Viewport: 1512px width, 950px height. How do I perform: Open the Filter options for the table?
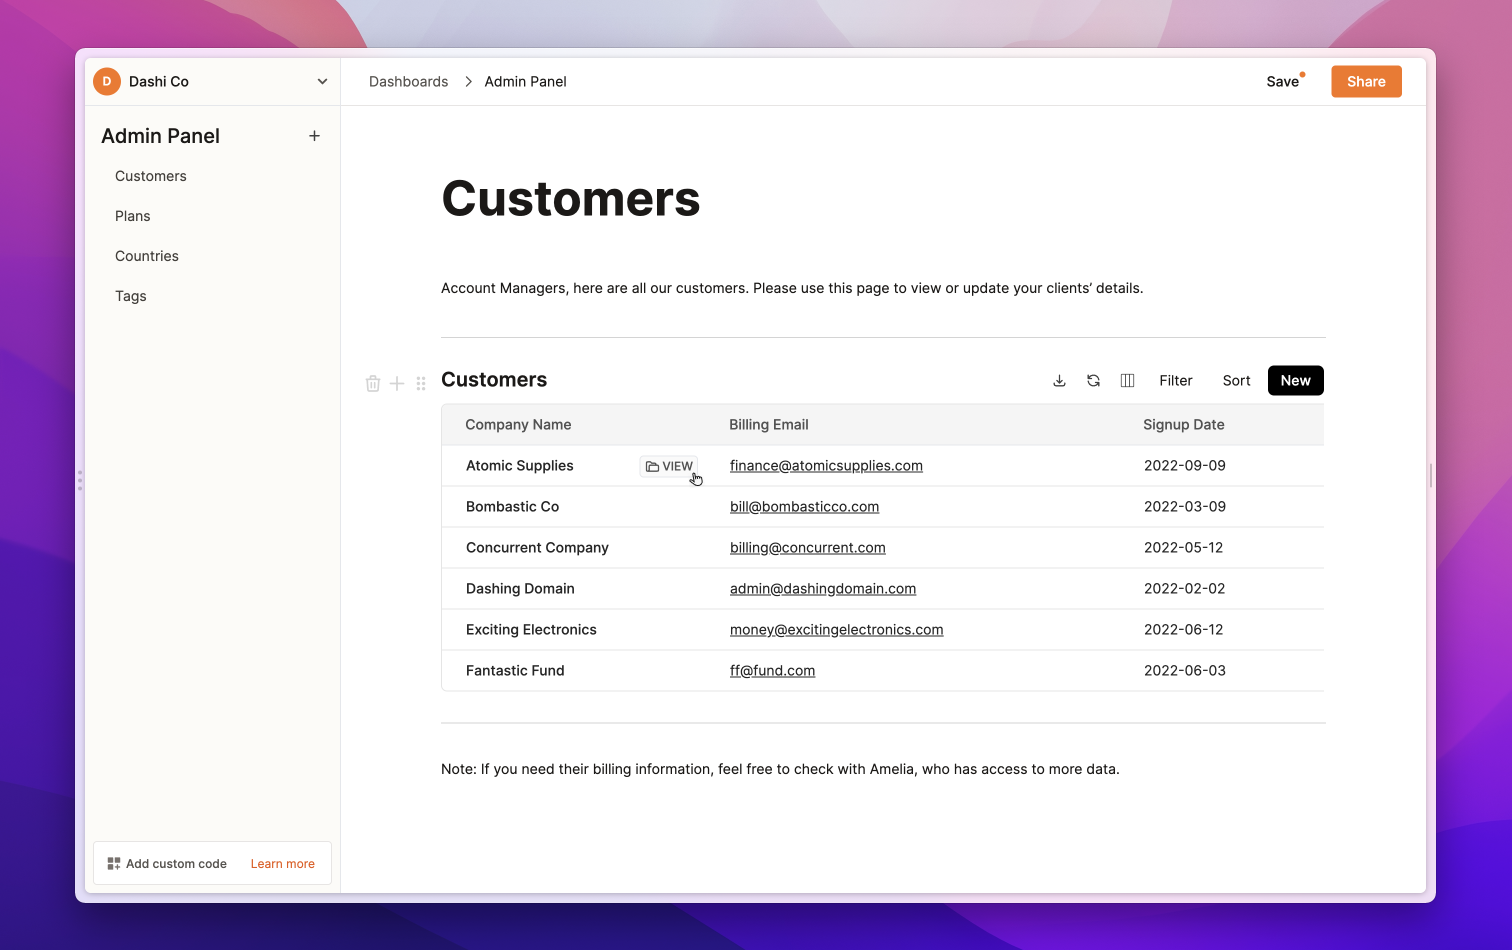click(x=1175, y=381)
